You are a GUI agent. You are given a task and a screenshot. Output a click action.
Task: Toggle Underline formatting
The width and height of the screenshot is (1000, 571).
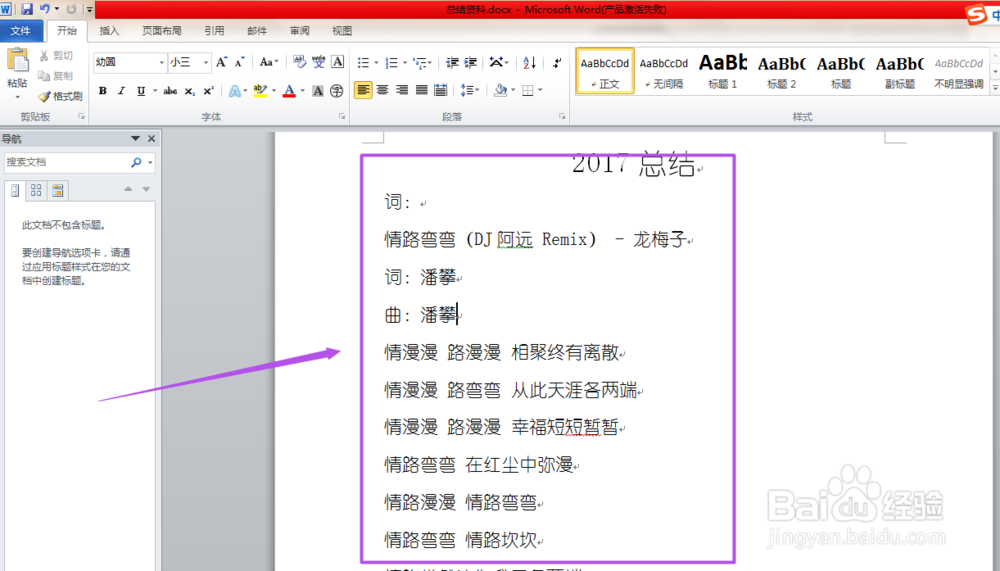tap(141, 91)
